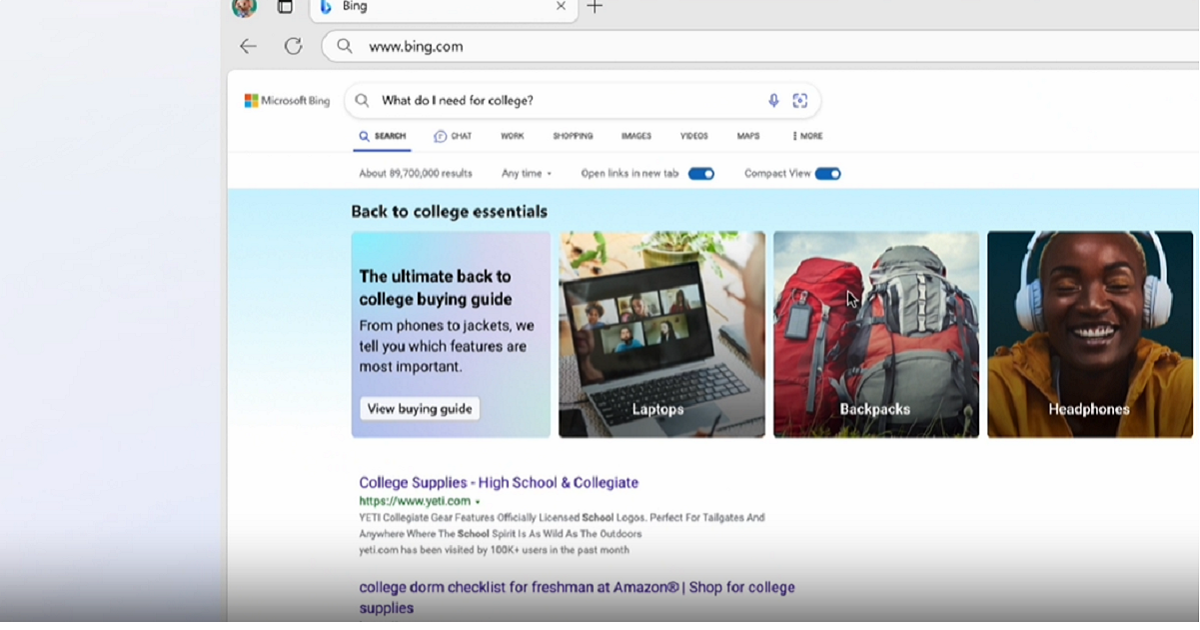Open the Backpacks card thumbnail
Viewport: 1200px width, 630px height.
876,334
